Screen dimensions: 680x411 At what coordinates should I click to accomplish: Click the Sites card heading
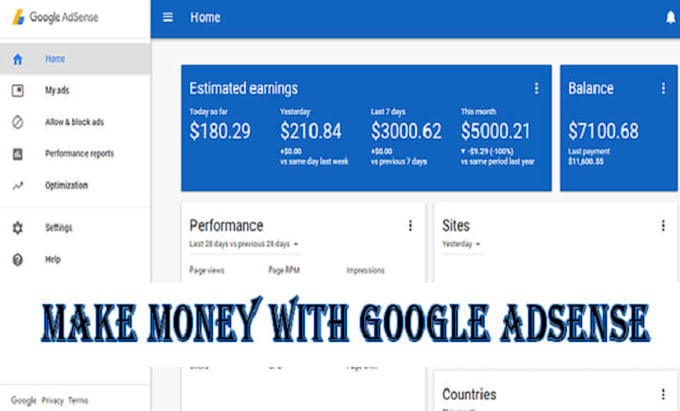[x=456, y=225]
